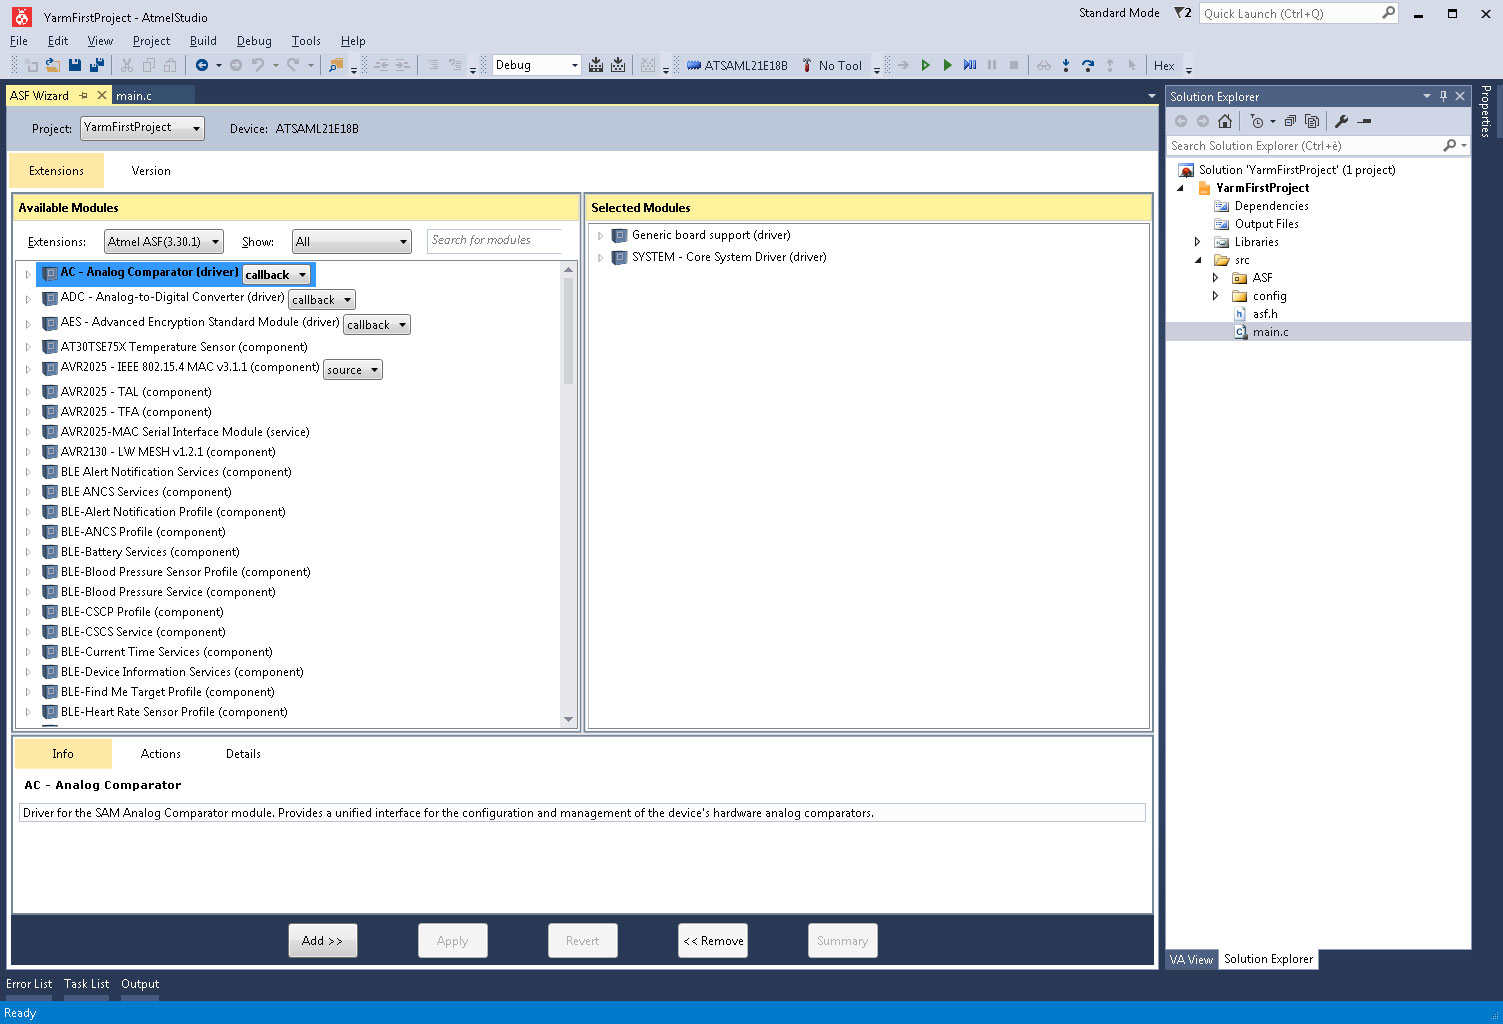The image size is (1503, 1024).
Task: Open Extensions dropdown Atmel ASF(3.30.1)
Action: tap(163, 242)
